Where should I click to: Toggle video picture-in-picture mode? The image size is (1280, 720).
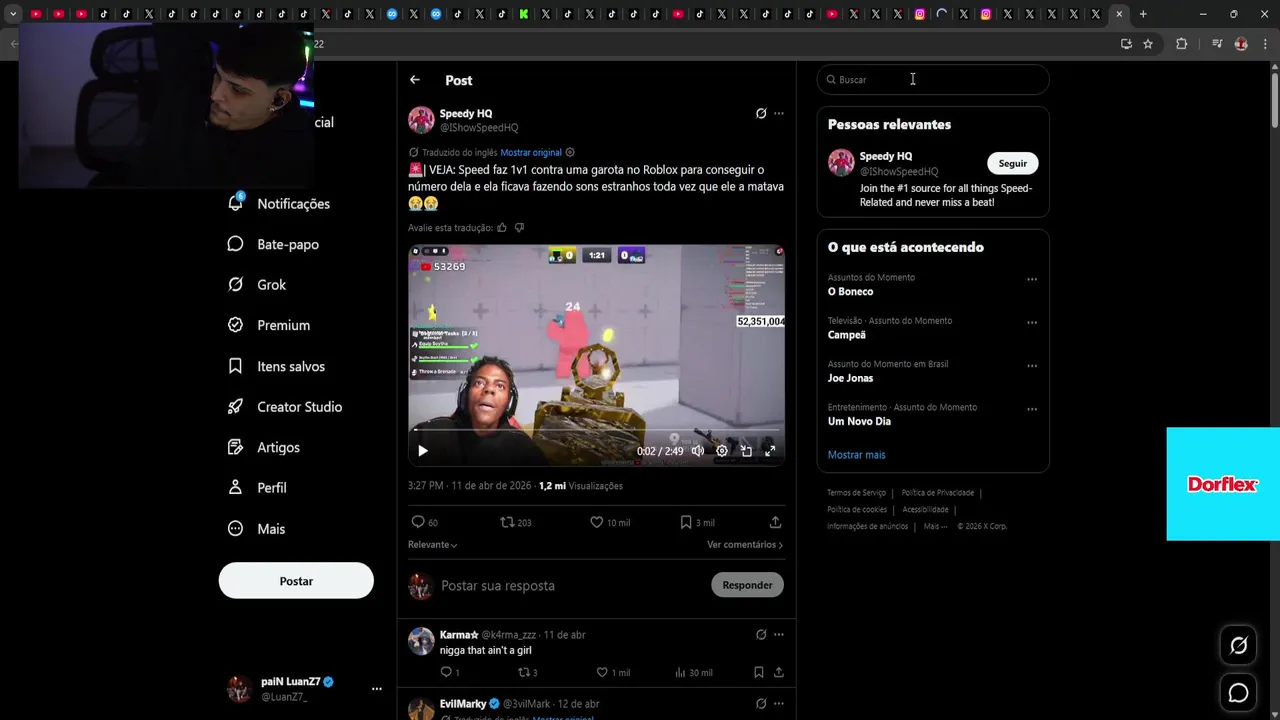click(x=746, y=451)
